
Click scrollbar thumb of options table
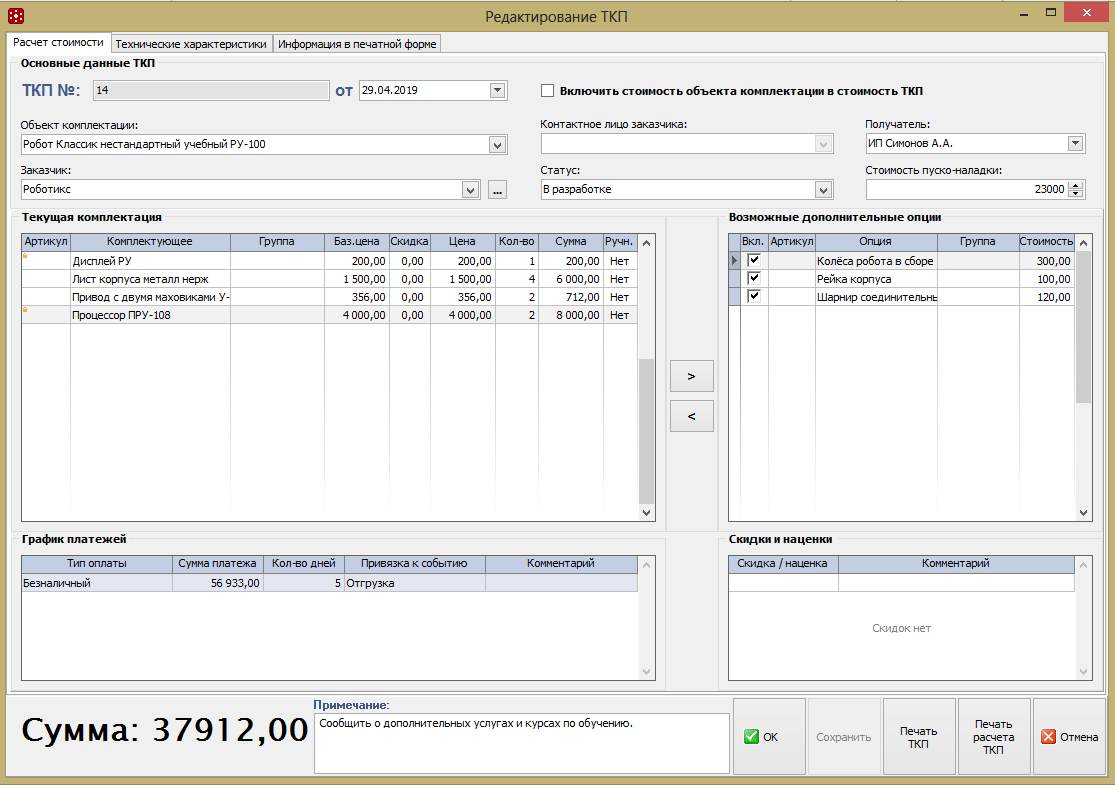pyautogui.click(x=1084, y=327)
